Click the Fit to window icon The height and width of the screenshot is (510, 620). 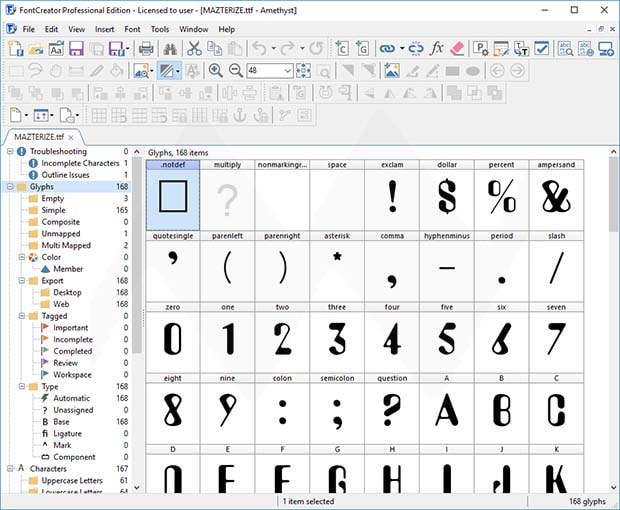click(x=303, y=71)
